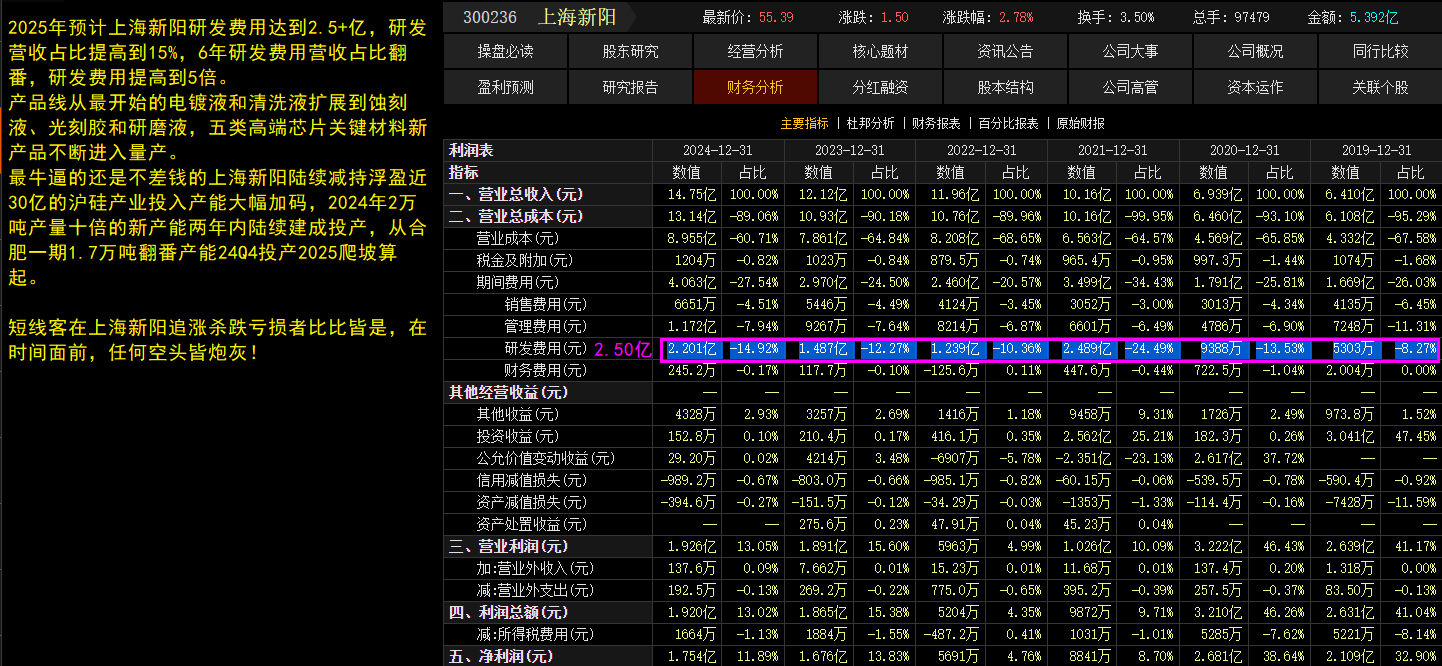
Task: Click the 投资收益(元) row label
Action: pyautogui.click(x=518, y=436)
